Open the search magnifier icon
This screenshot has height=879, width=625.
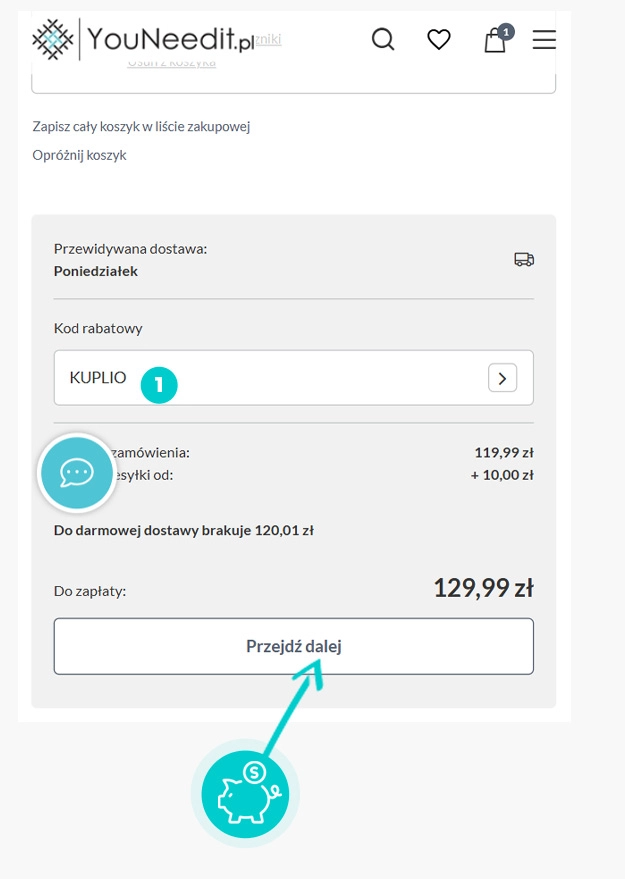(x=383, y=40)
